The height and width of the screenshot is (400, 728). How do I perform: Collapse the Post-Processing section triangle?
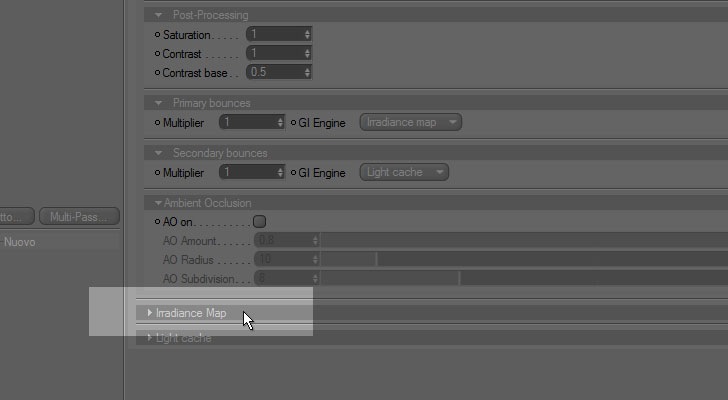[158, 15]
